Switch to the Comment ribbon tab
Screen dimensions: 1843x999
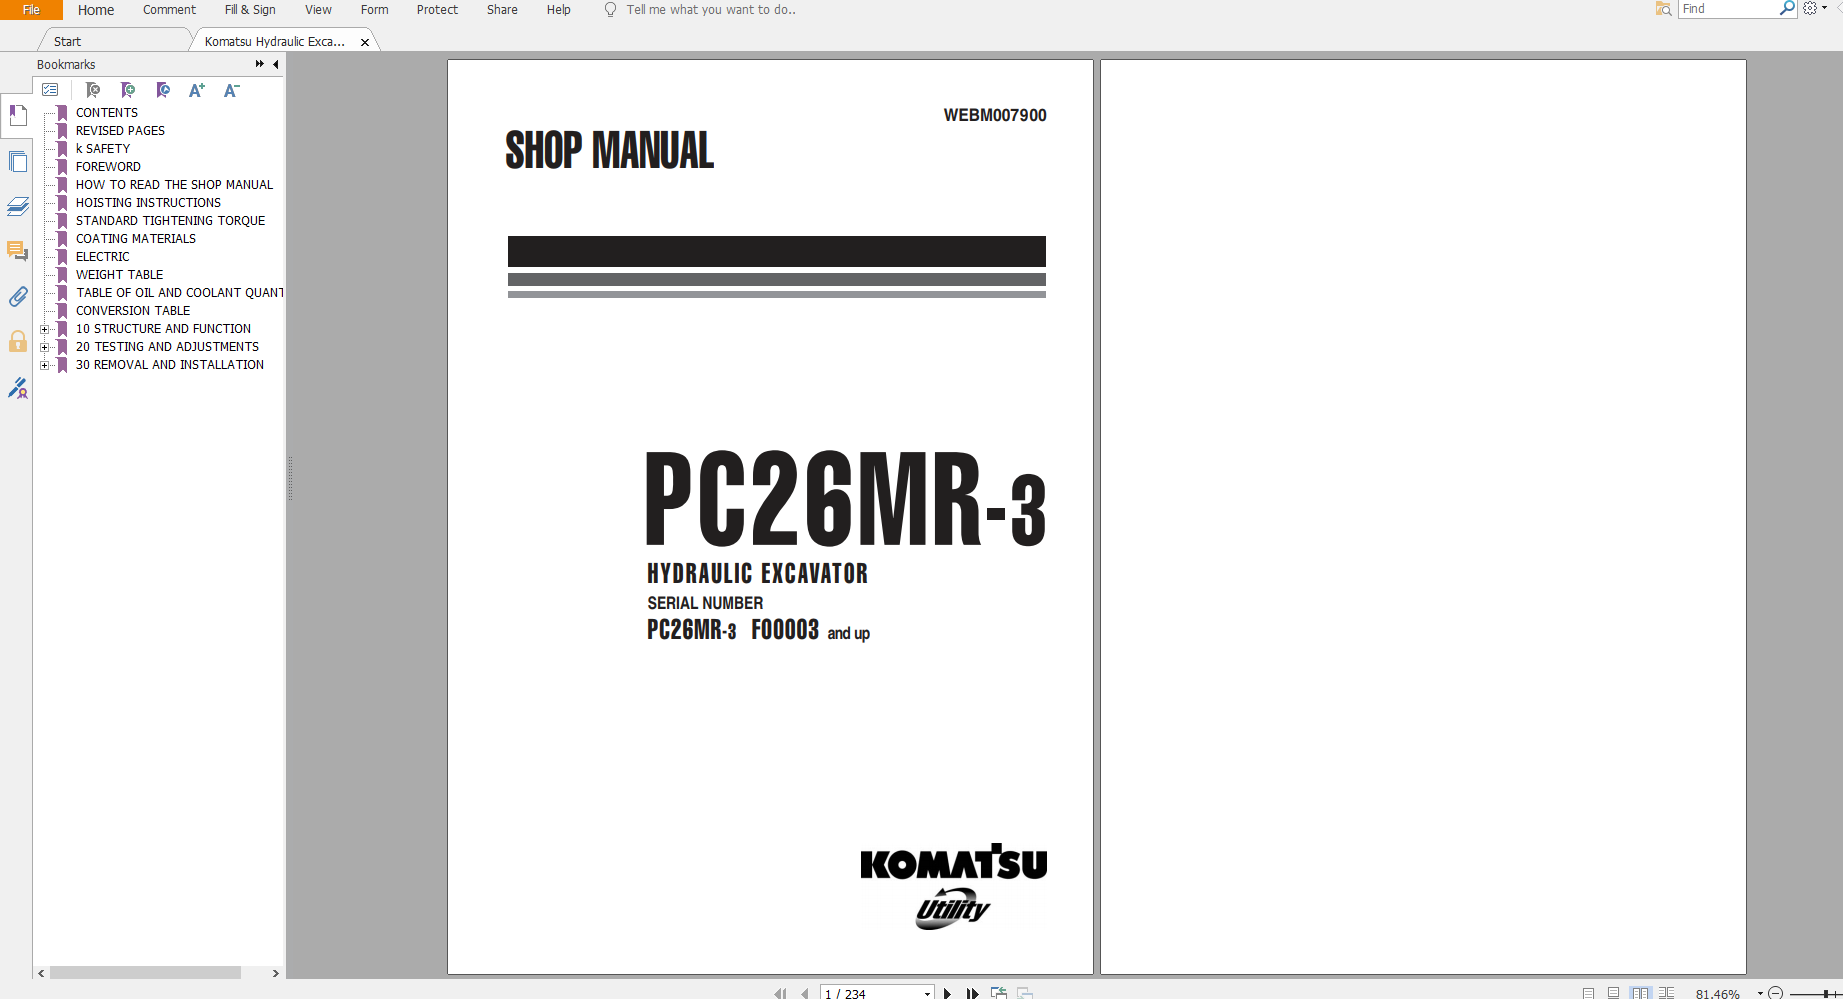[x=169, y=10]
